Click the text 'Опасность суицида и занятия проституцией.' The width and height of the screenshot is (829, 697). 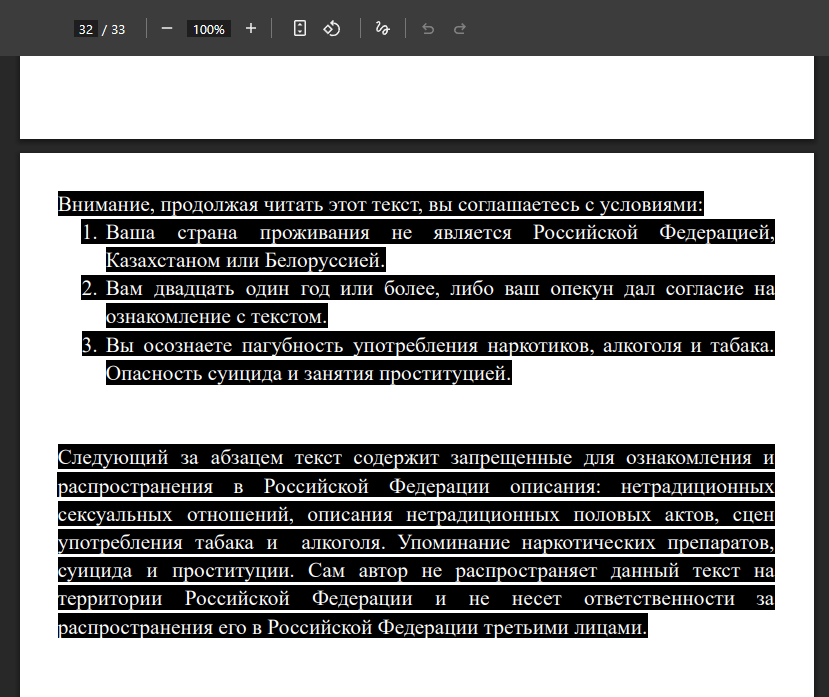[309, 373]
